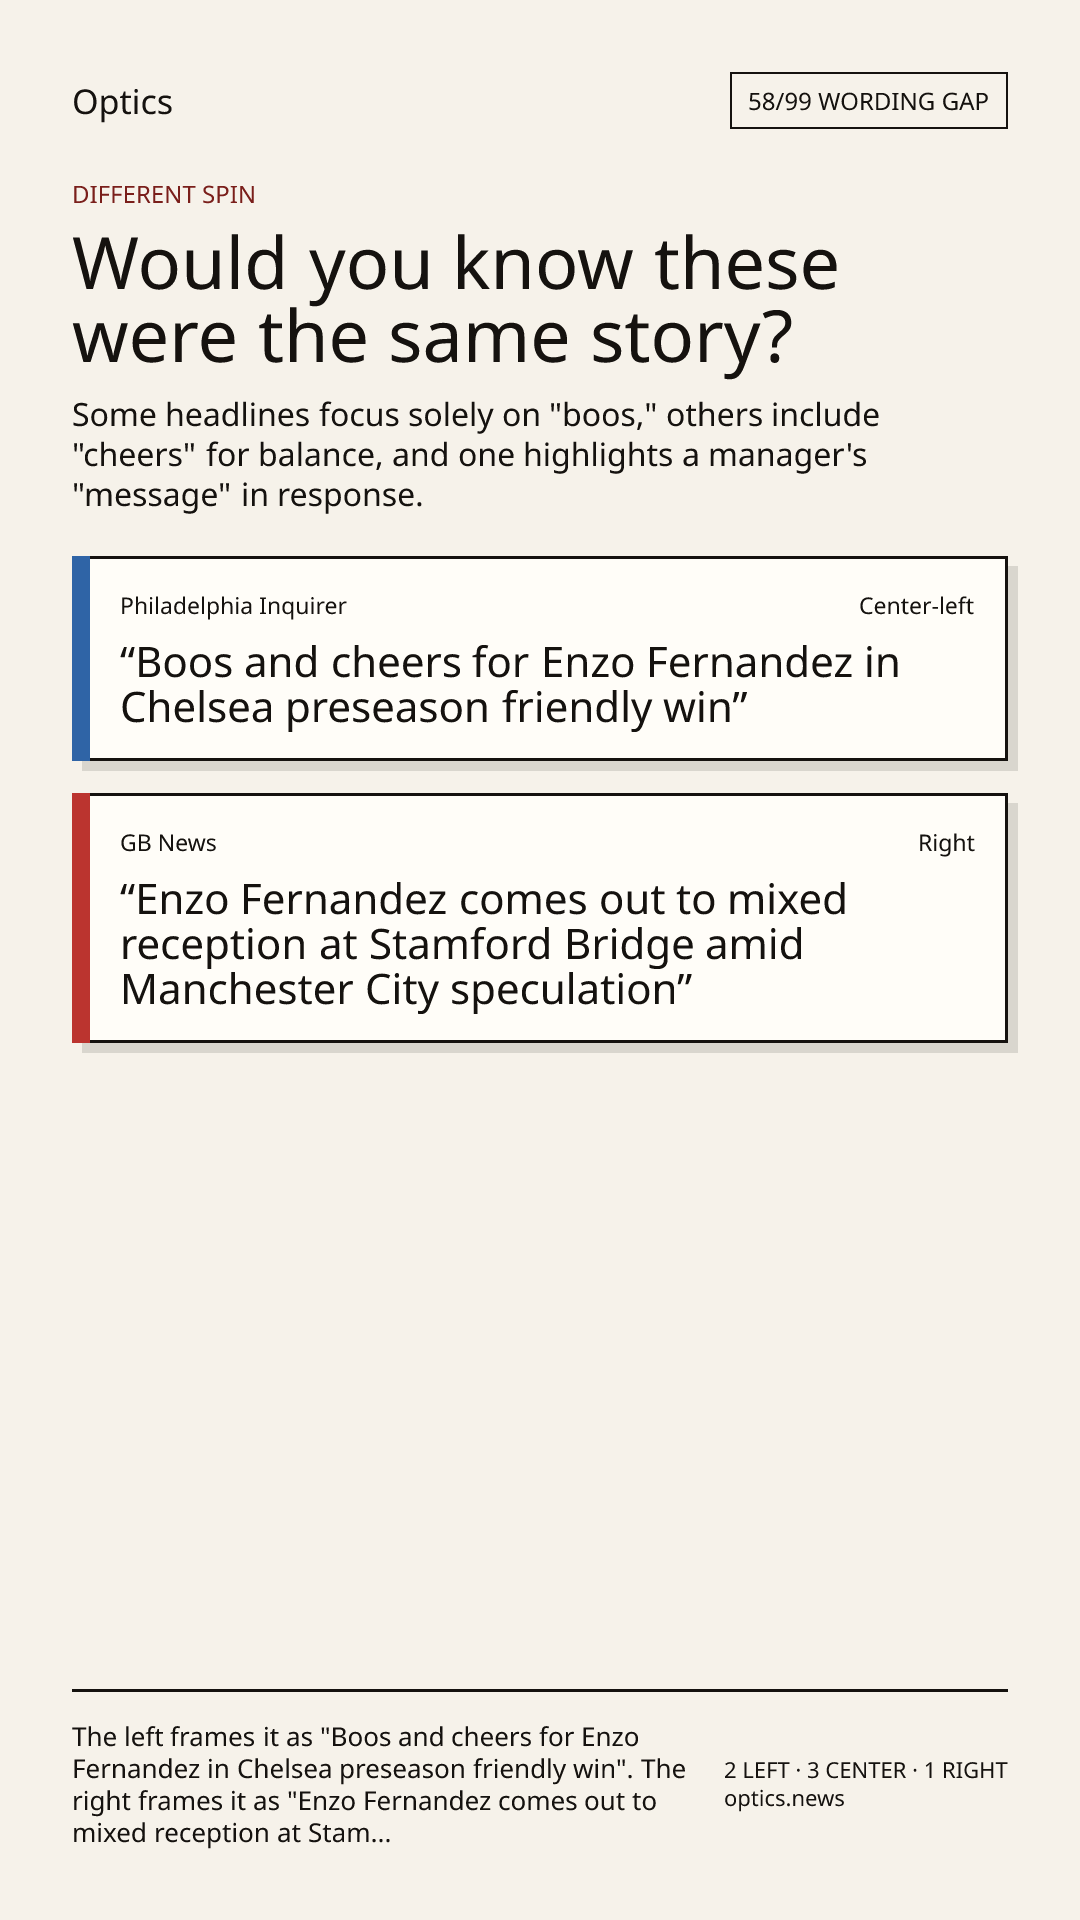The width and height of the screenshot is (1080, 1920).
Task: Click the 'Enzo Fernandez comes out' headline
Action: pos(484,945)
